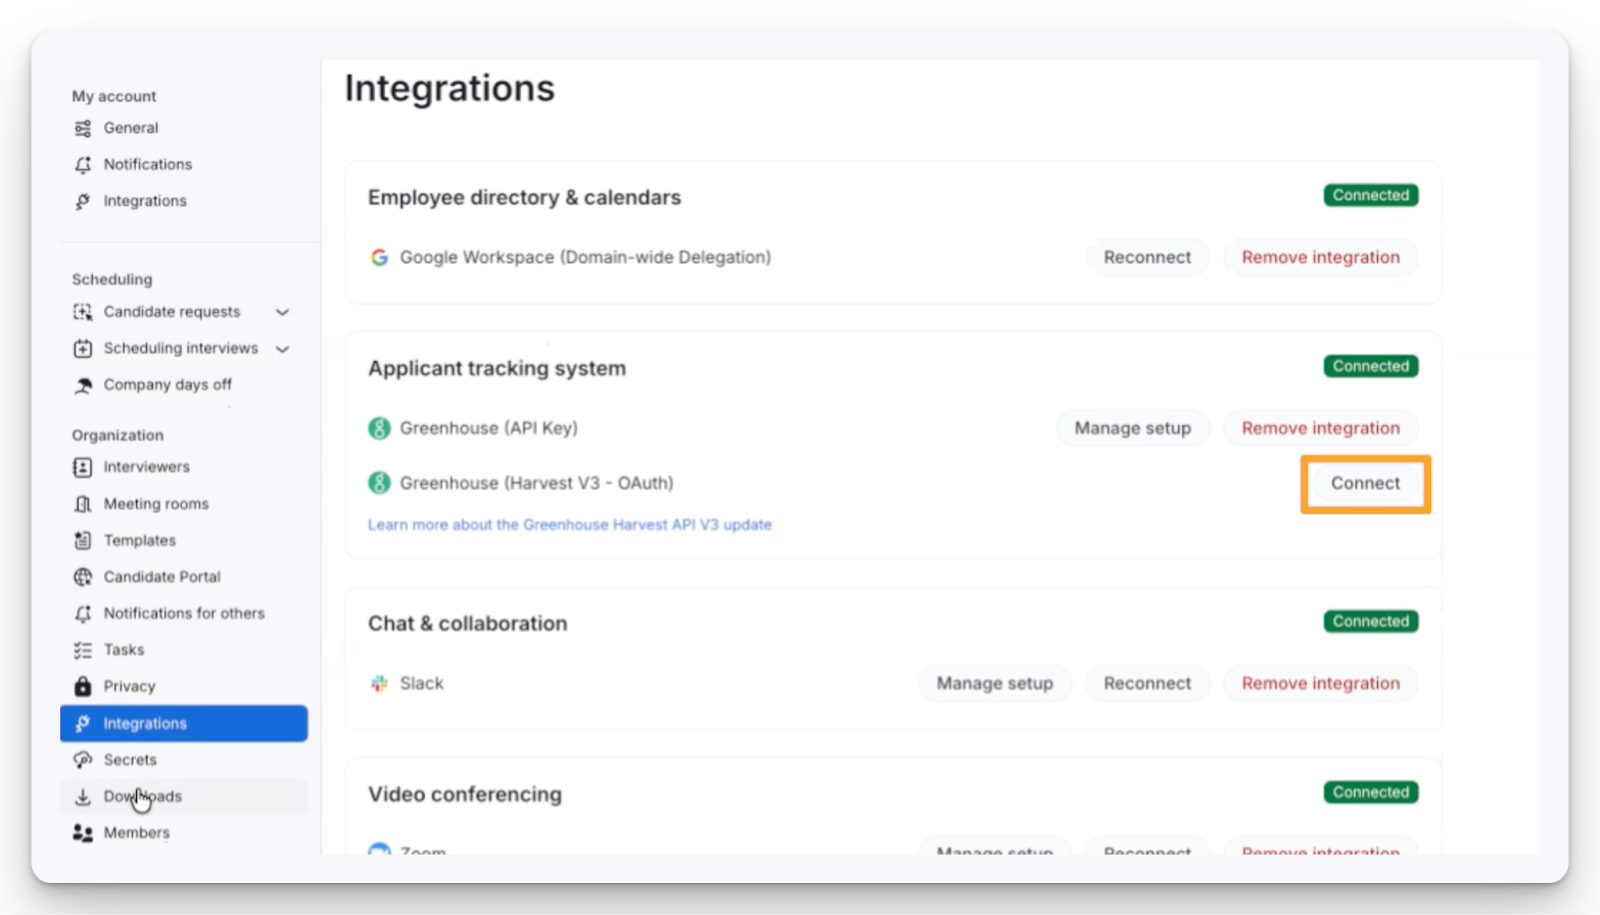The height and width of the screenshot is (915, 1600).
Task: Click Connected badge for Applicant tracking system
Action: (1370, 367)
